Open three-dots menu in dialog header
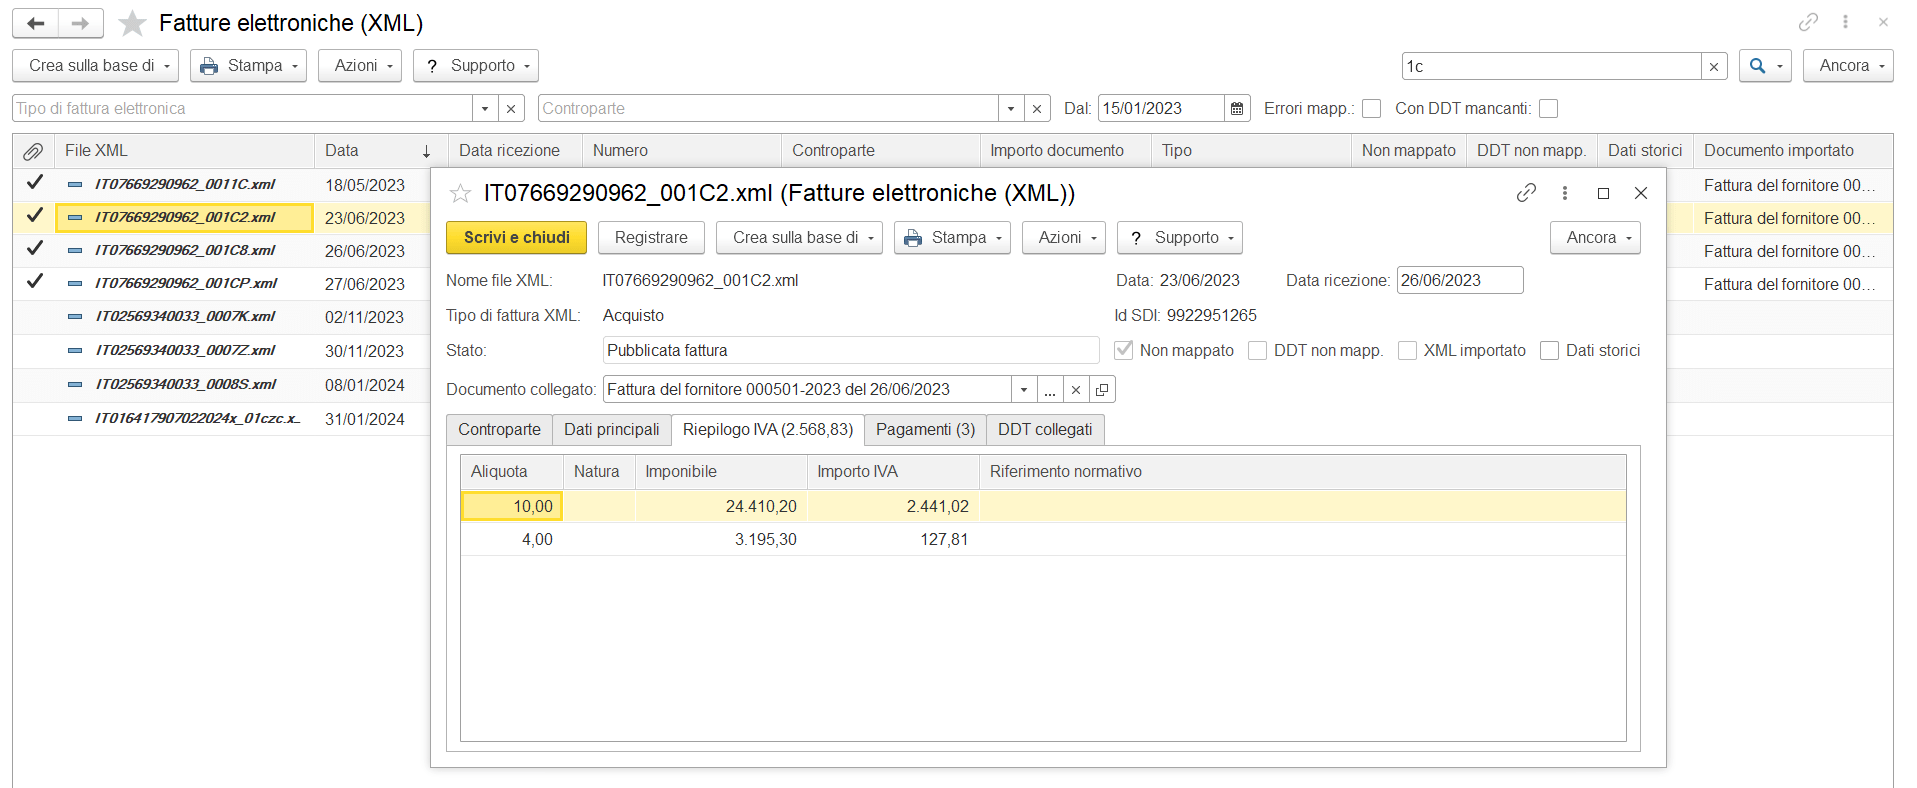Viewport: 1917px width, 788px height. point(1565,193)
